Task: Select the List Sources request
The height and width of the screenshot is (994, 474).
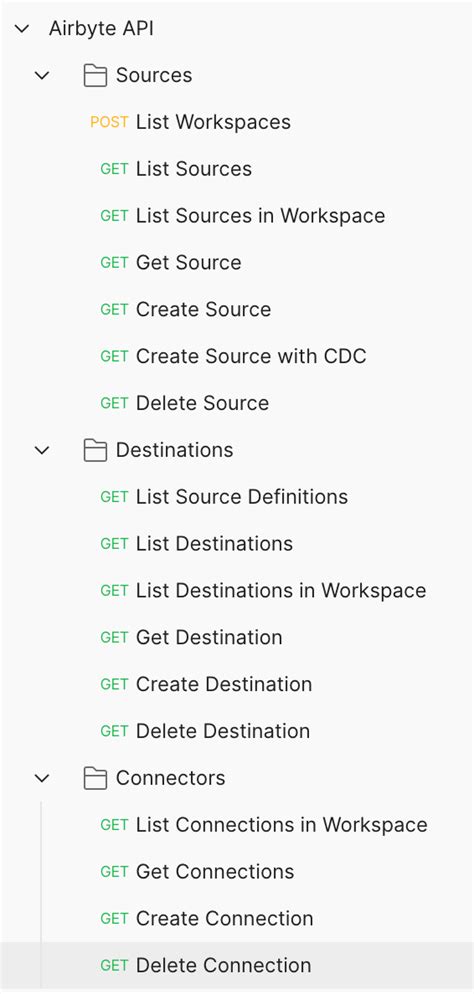Action: [237, 169]
